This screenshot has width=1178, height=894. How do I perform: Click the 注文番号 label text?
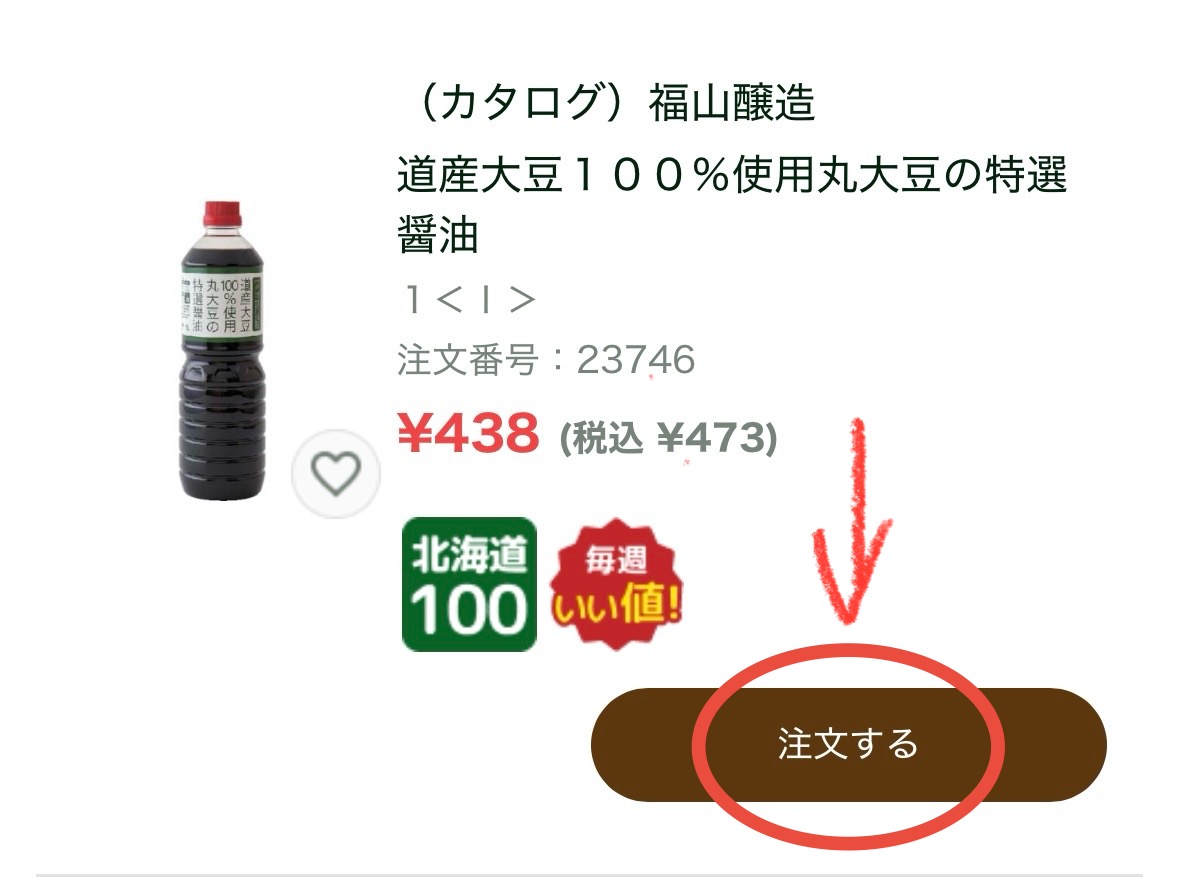click(x=467, y=360)
